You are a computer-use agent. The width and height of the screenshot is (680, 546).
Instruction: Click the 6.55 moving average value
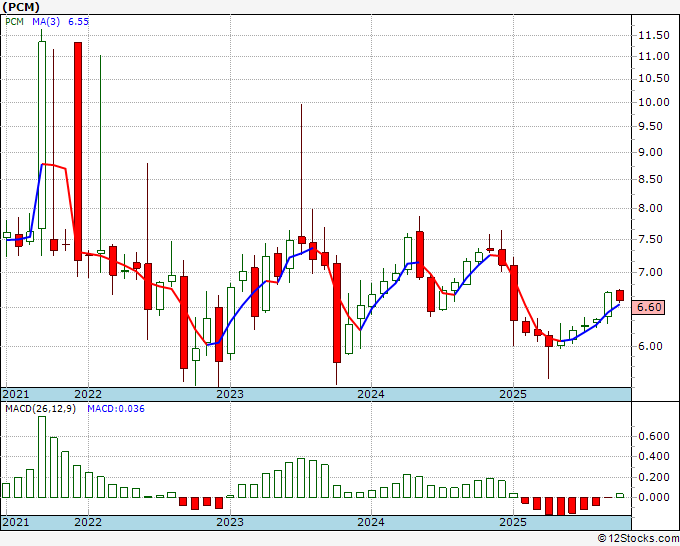tap(78, 22)
